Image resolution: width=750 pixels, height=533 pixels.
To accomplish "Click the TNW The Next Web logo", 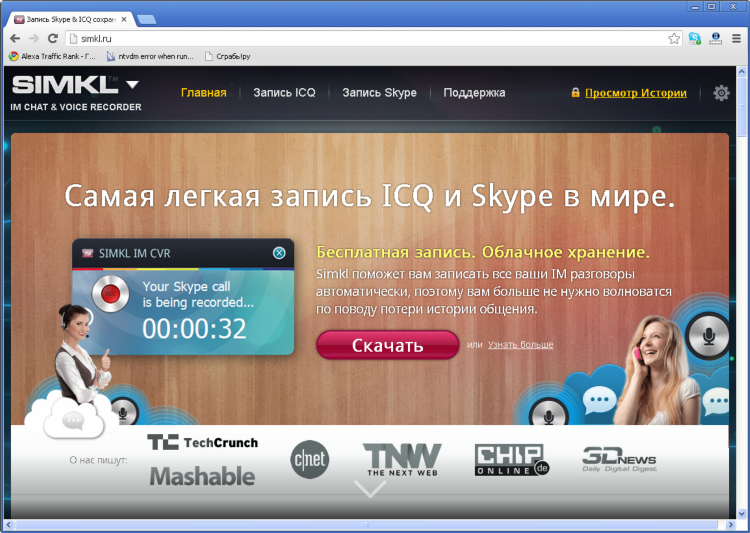I will click(x=402, y=459).
